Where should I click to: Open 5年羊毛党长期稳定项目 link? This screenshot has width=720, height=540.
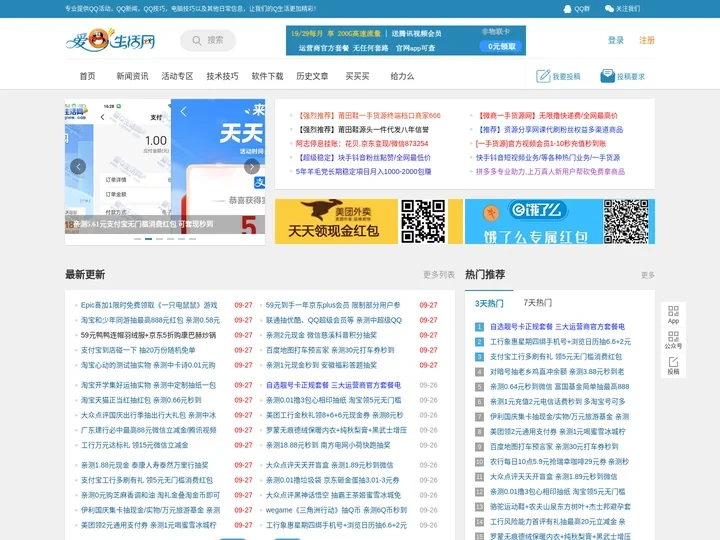(363, 171)
